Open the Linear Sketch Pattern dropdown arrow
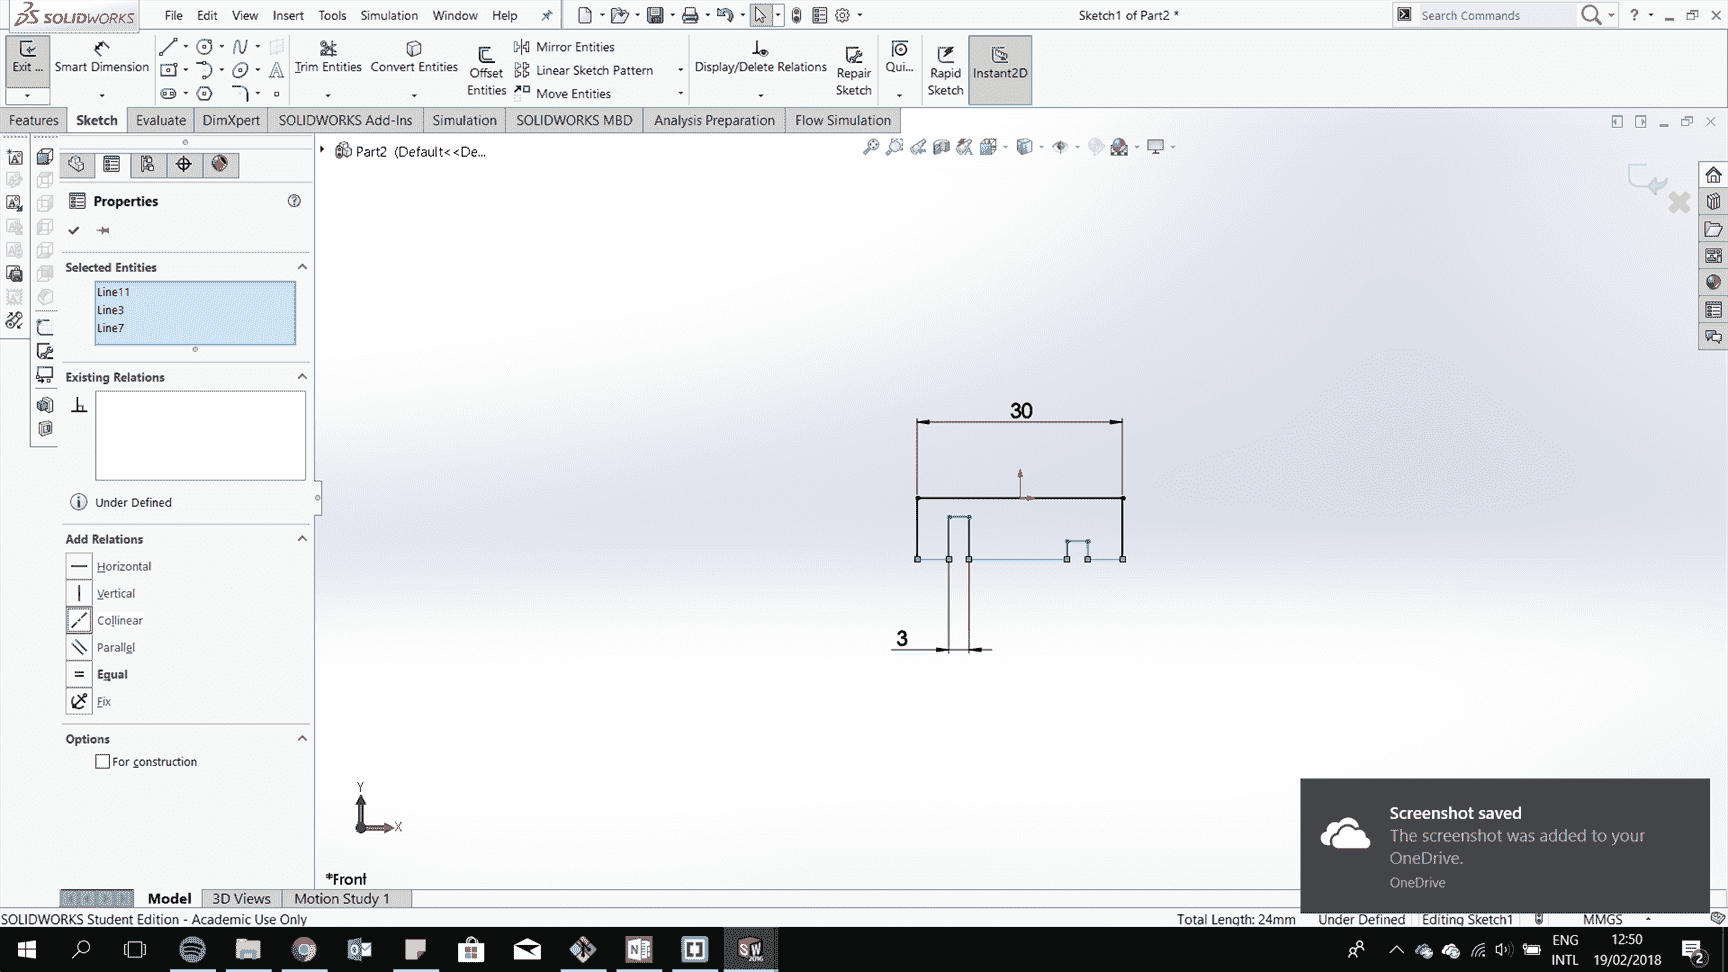 (x=681, y=70)
